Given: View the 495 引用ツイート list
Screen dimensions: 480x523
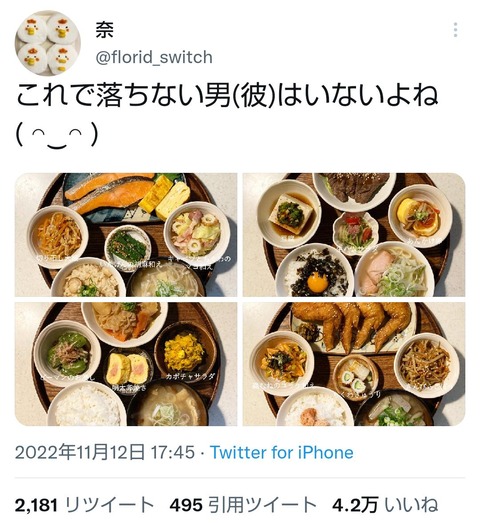Looking at the screenshot, I should pos(243,505).
